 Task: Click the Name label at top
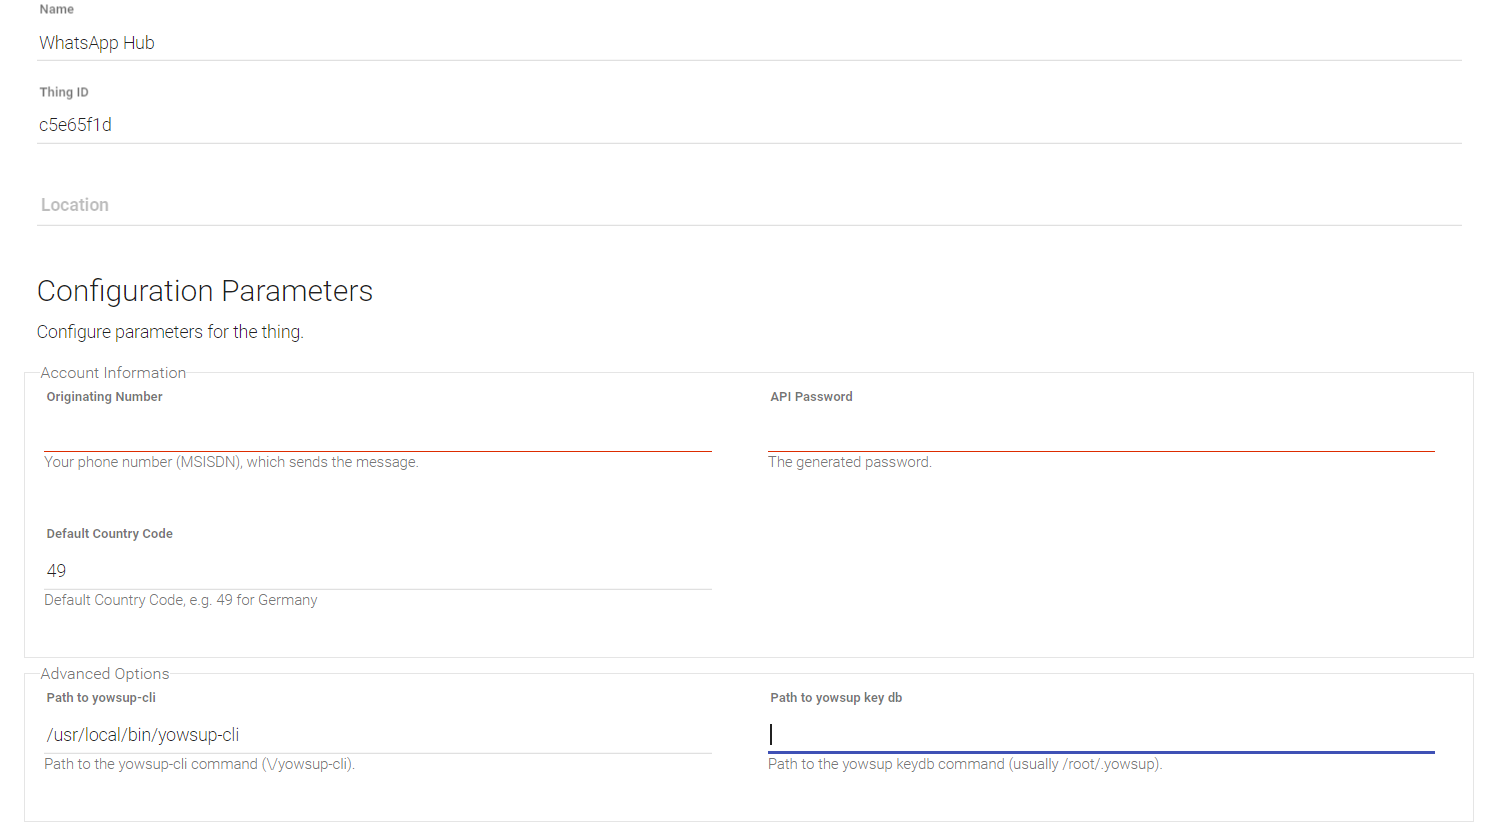coord(57,9)
